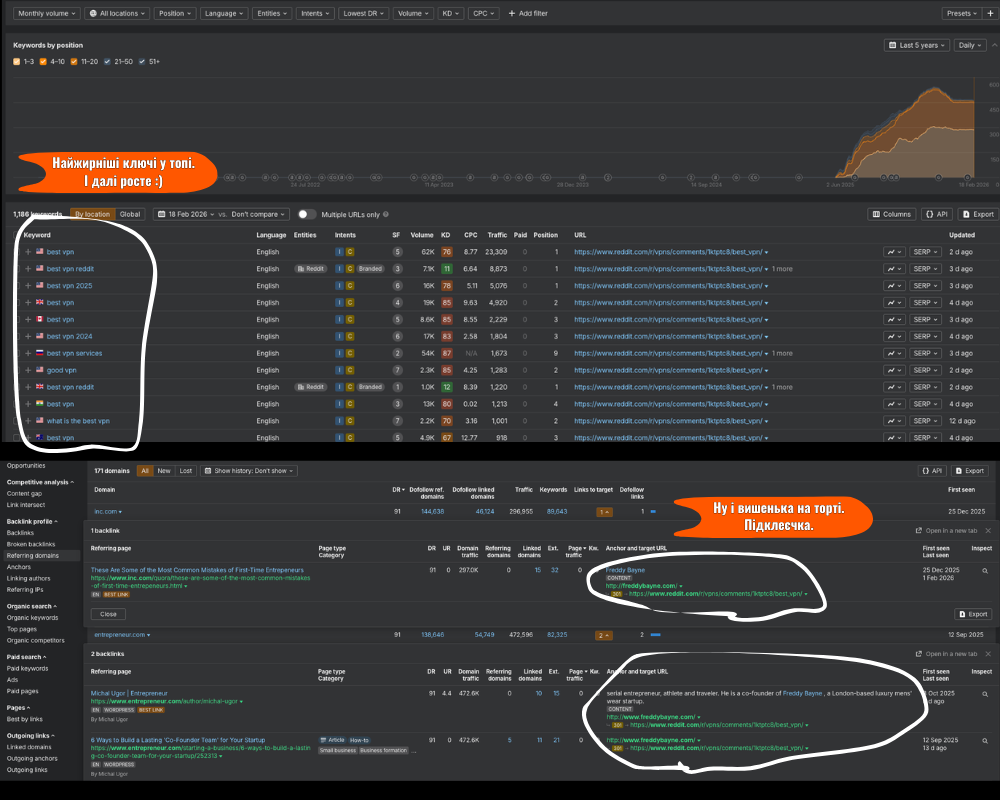Open the entrepreneur.com domain link
This screenshot has height=800, width=1000.
pos(120,635)
